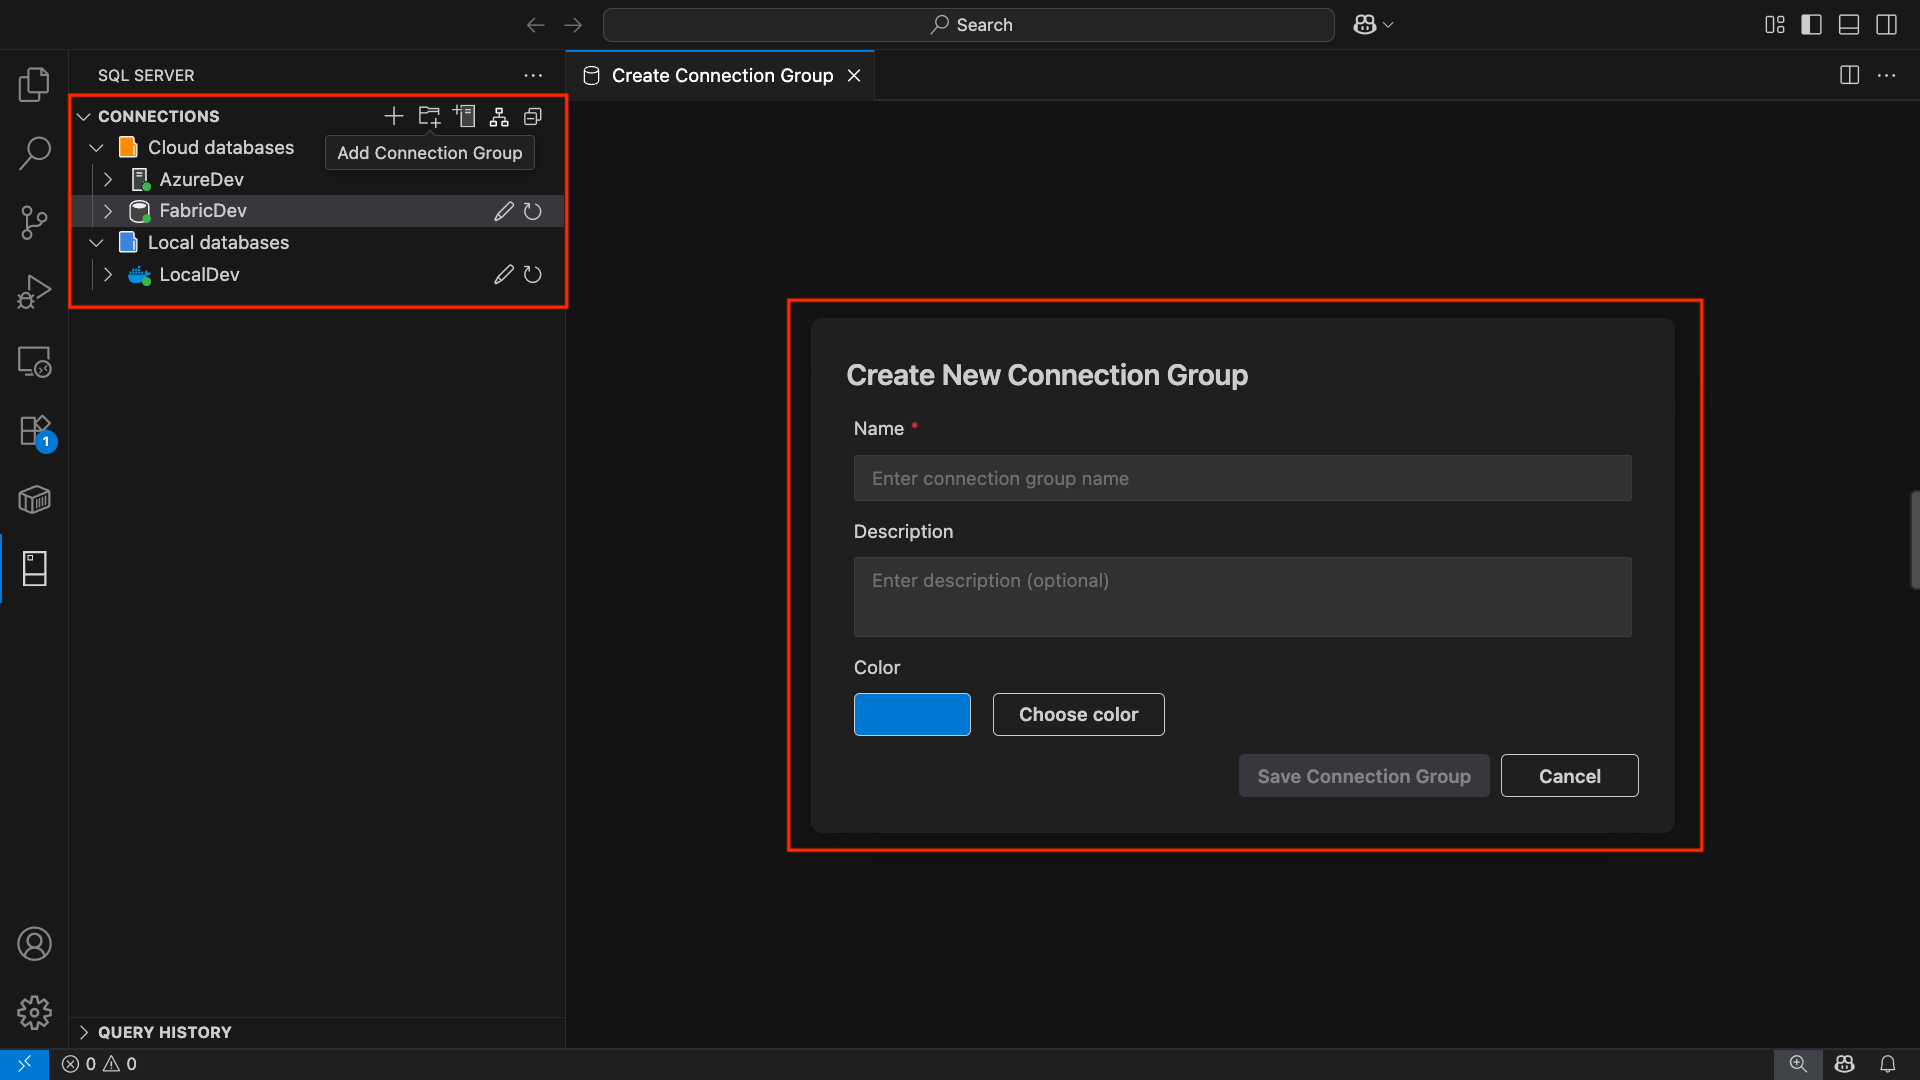Screen dimensions: 1920x1080
Task: Collapse the Cloud databases group
Action: (x=96, y=148)
